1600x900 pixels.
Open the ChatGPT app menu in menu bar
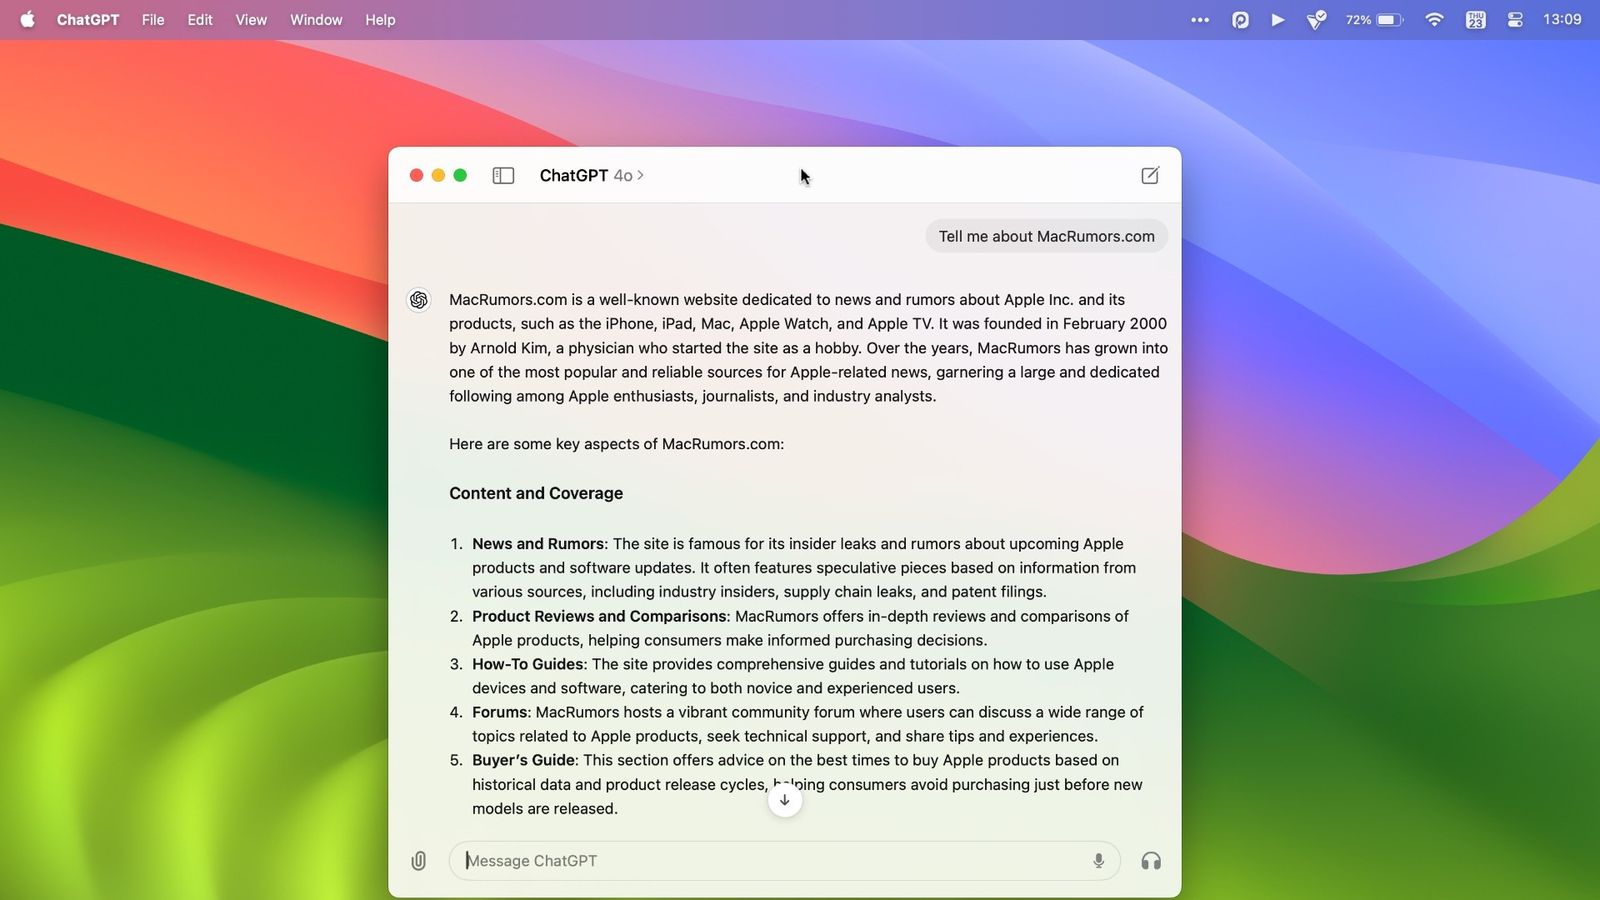pos(88,19)
